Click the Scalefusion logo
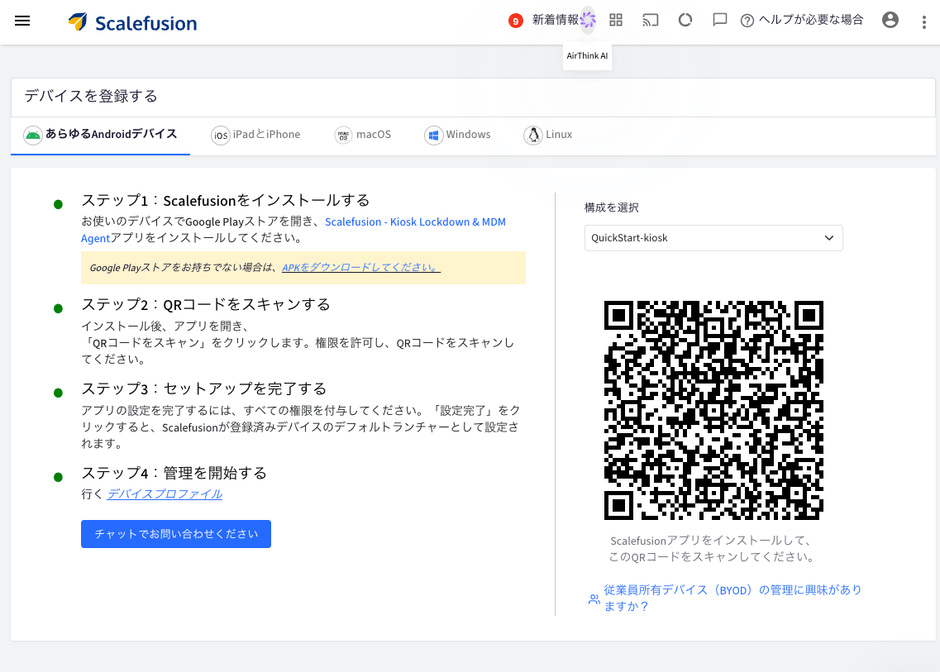Viewport: 940px width, 672px height. 132,22
